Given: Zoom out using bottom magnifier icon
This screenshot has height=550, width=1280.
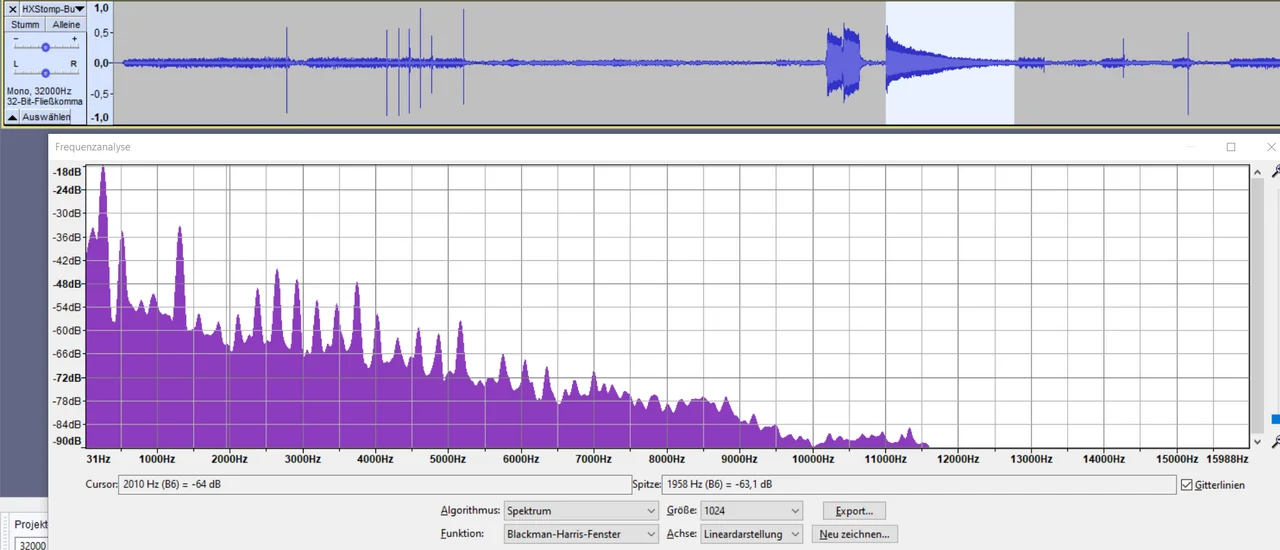Looking at the screenshot, I should 1274,441.
